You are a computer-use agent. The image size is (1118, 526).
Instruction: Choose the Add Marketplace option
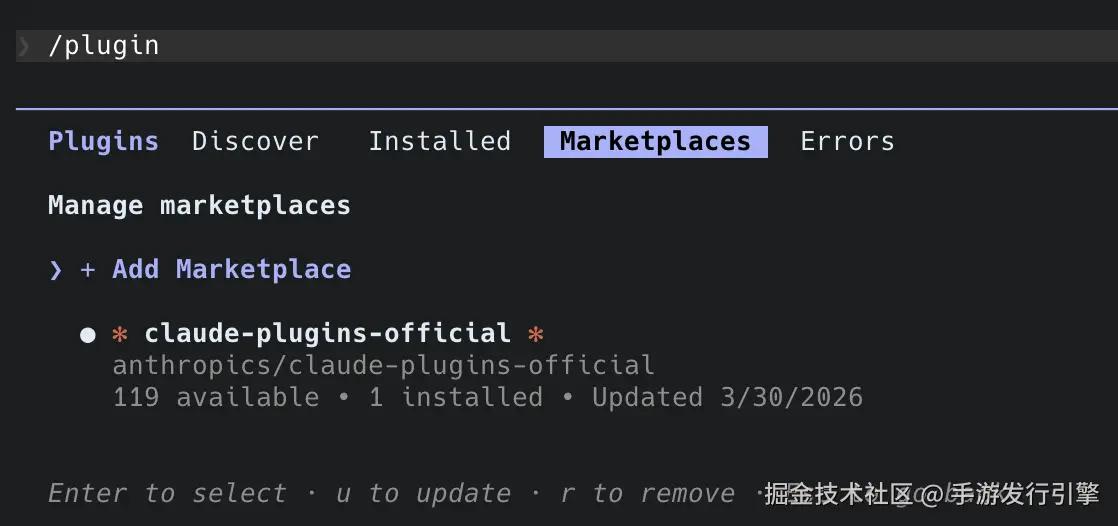pos(231,270)
